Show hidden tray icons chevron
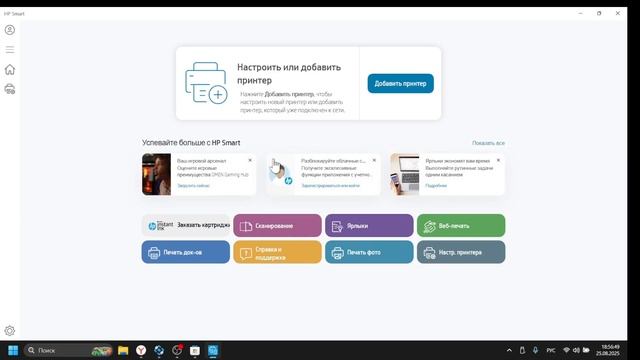 509,350
